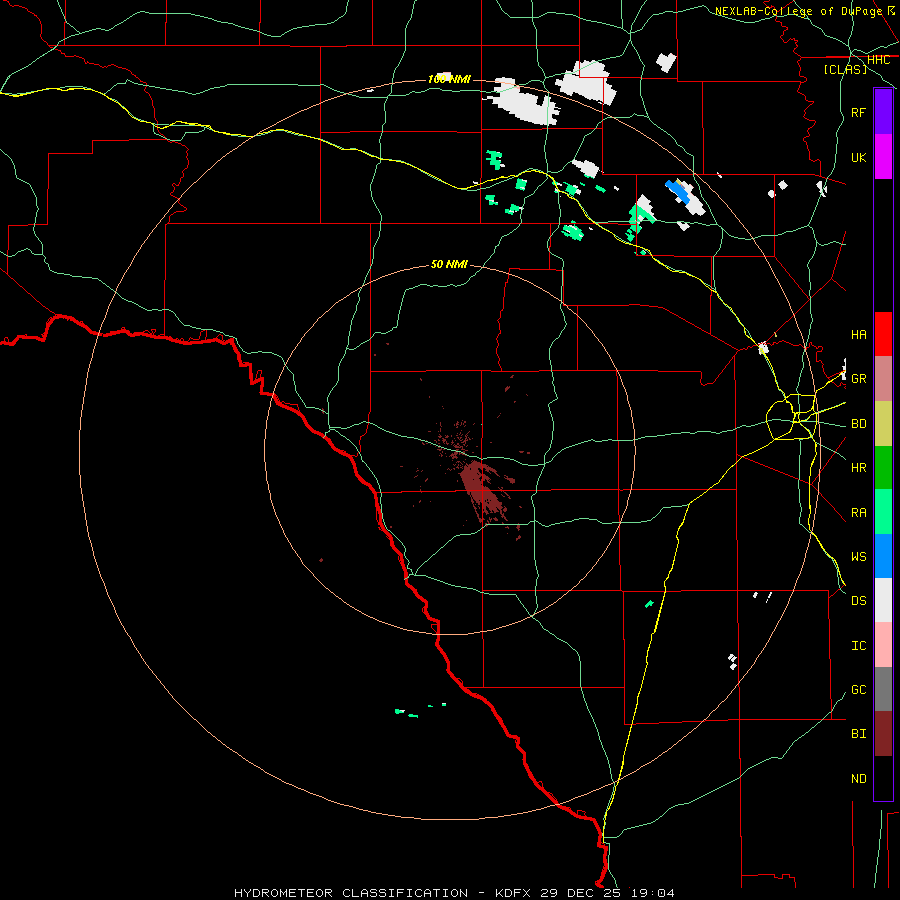Viewport: 900px width, 900px height.
Task: Click the "RA" legend label
Action: pyautogui.click(x=859, y=513)
